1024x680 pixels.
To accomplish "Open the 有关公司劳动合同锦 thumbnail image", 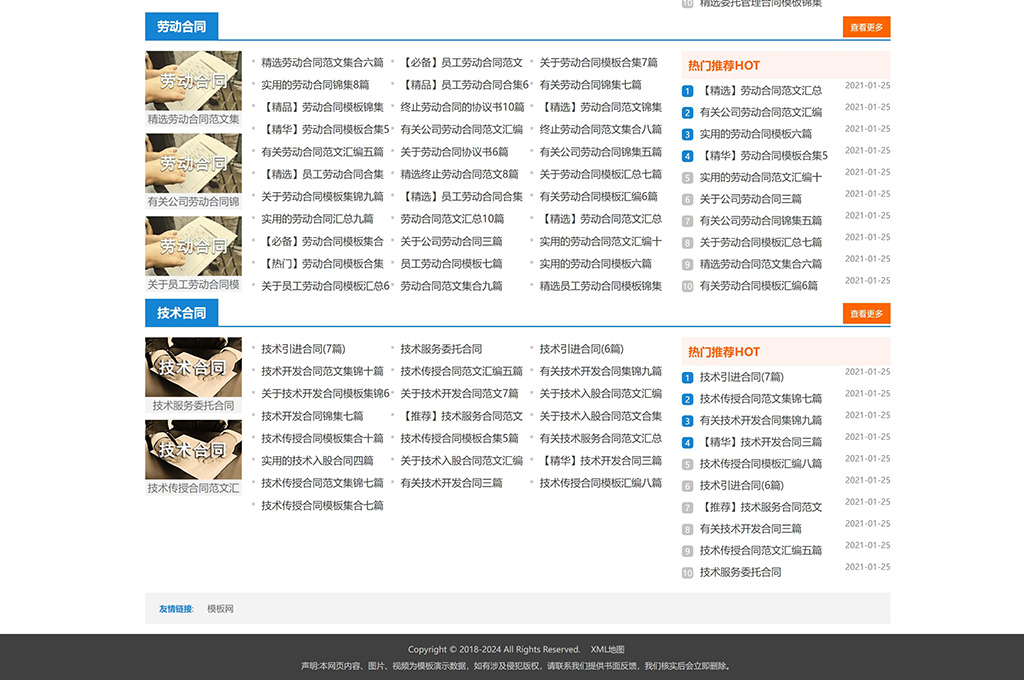I will pos(193,163).
